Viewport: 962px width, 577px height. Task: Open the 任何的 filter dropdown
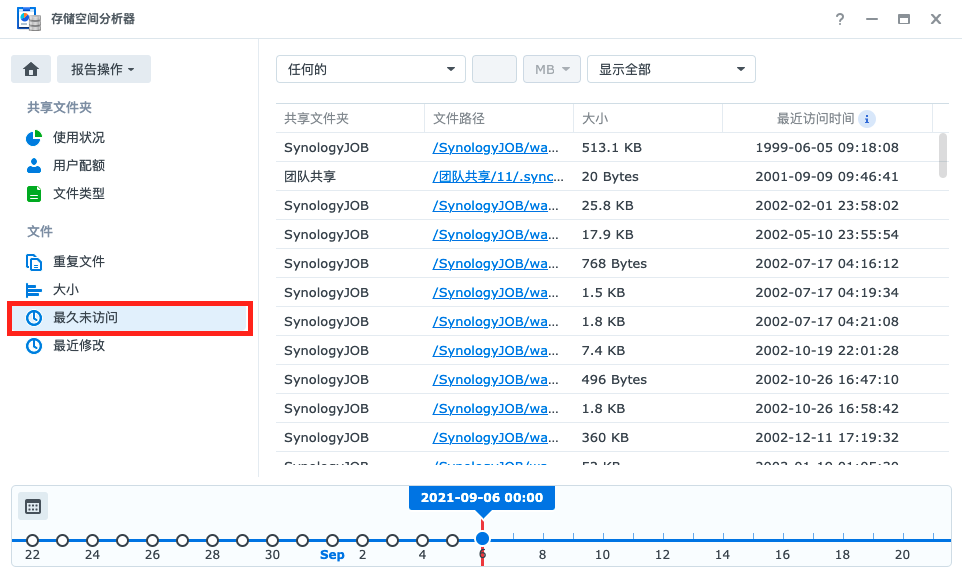370,68
